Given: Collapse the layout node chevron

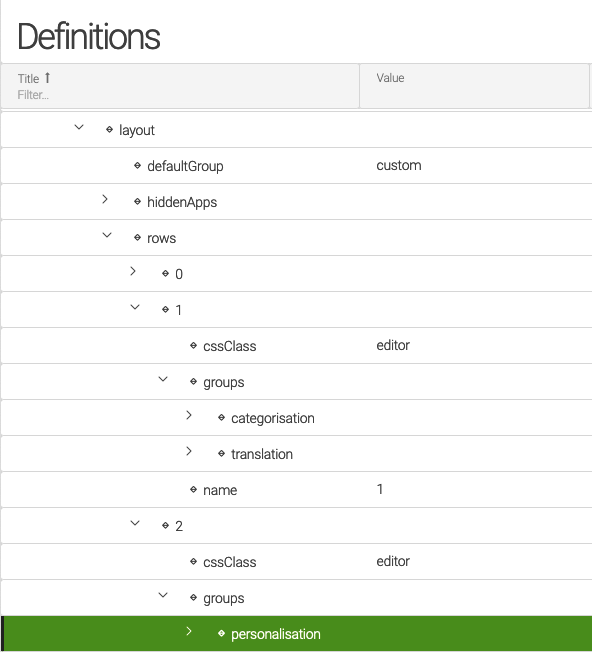Looking at the screenshot, I should coord(79,127).
